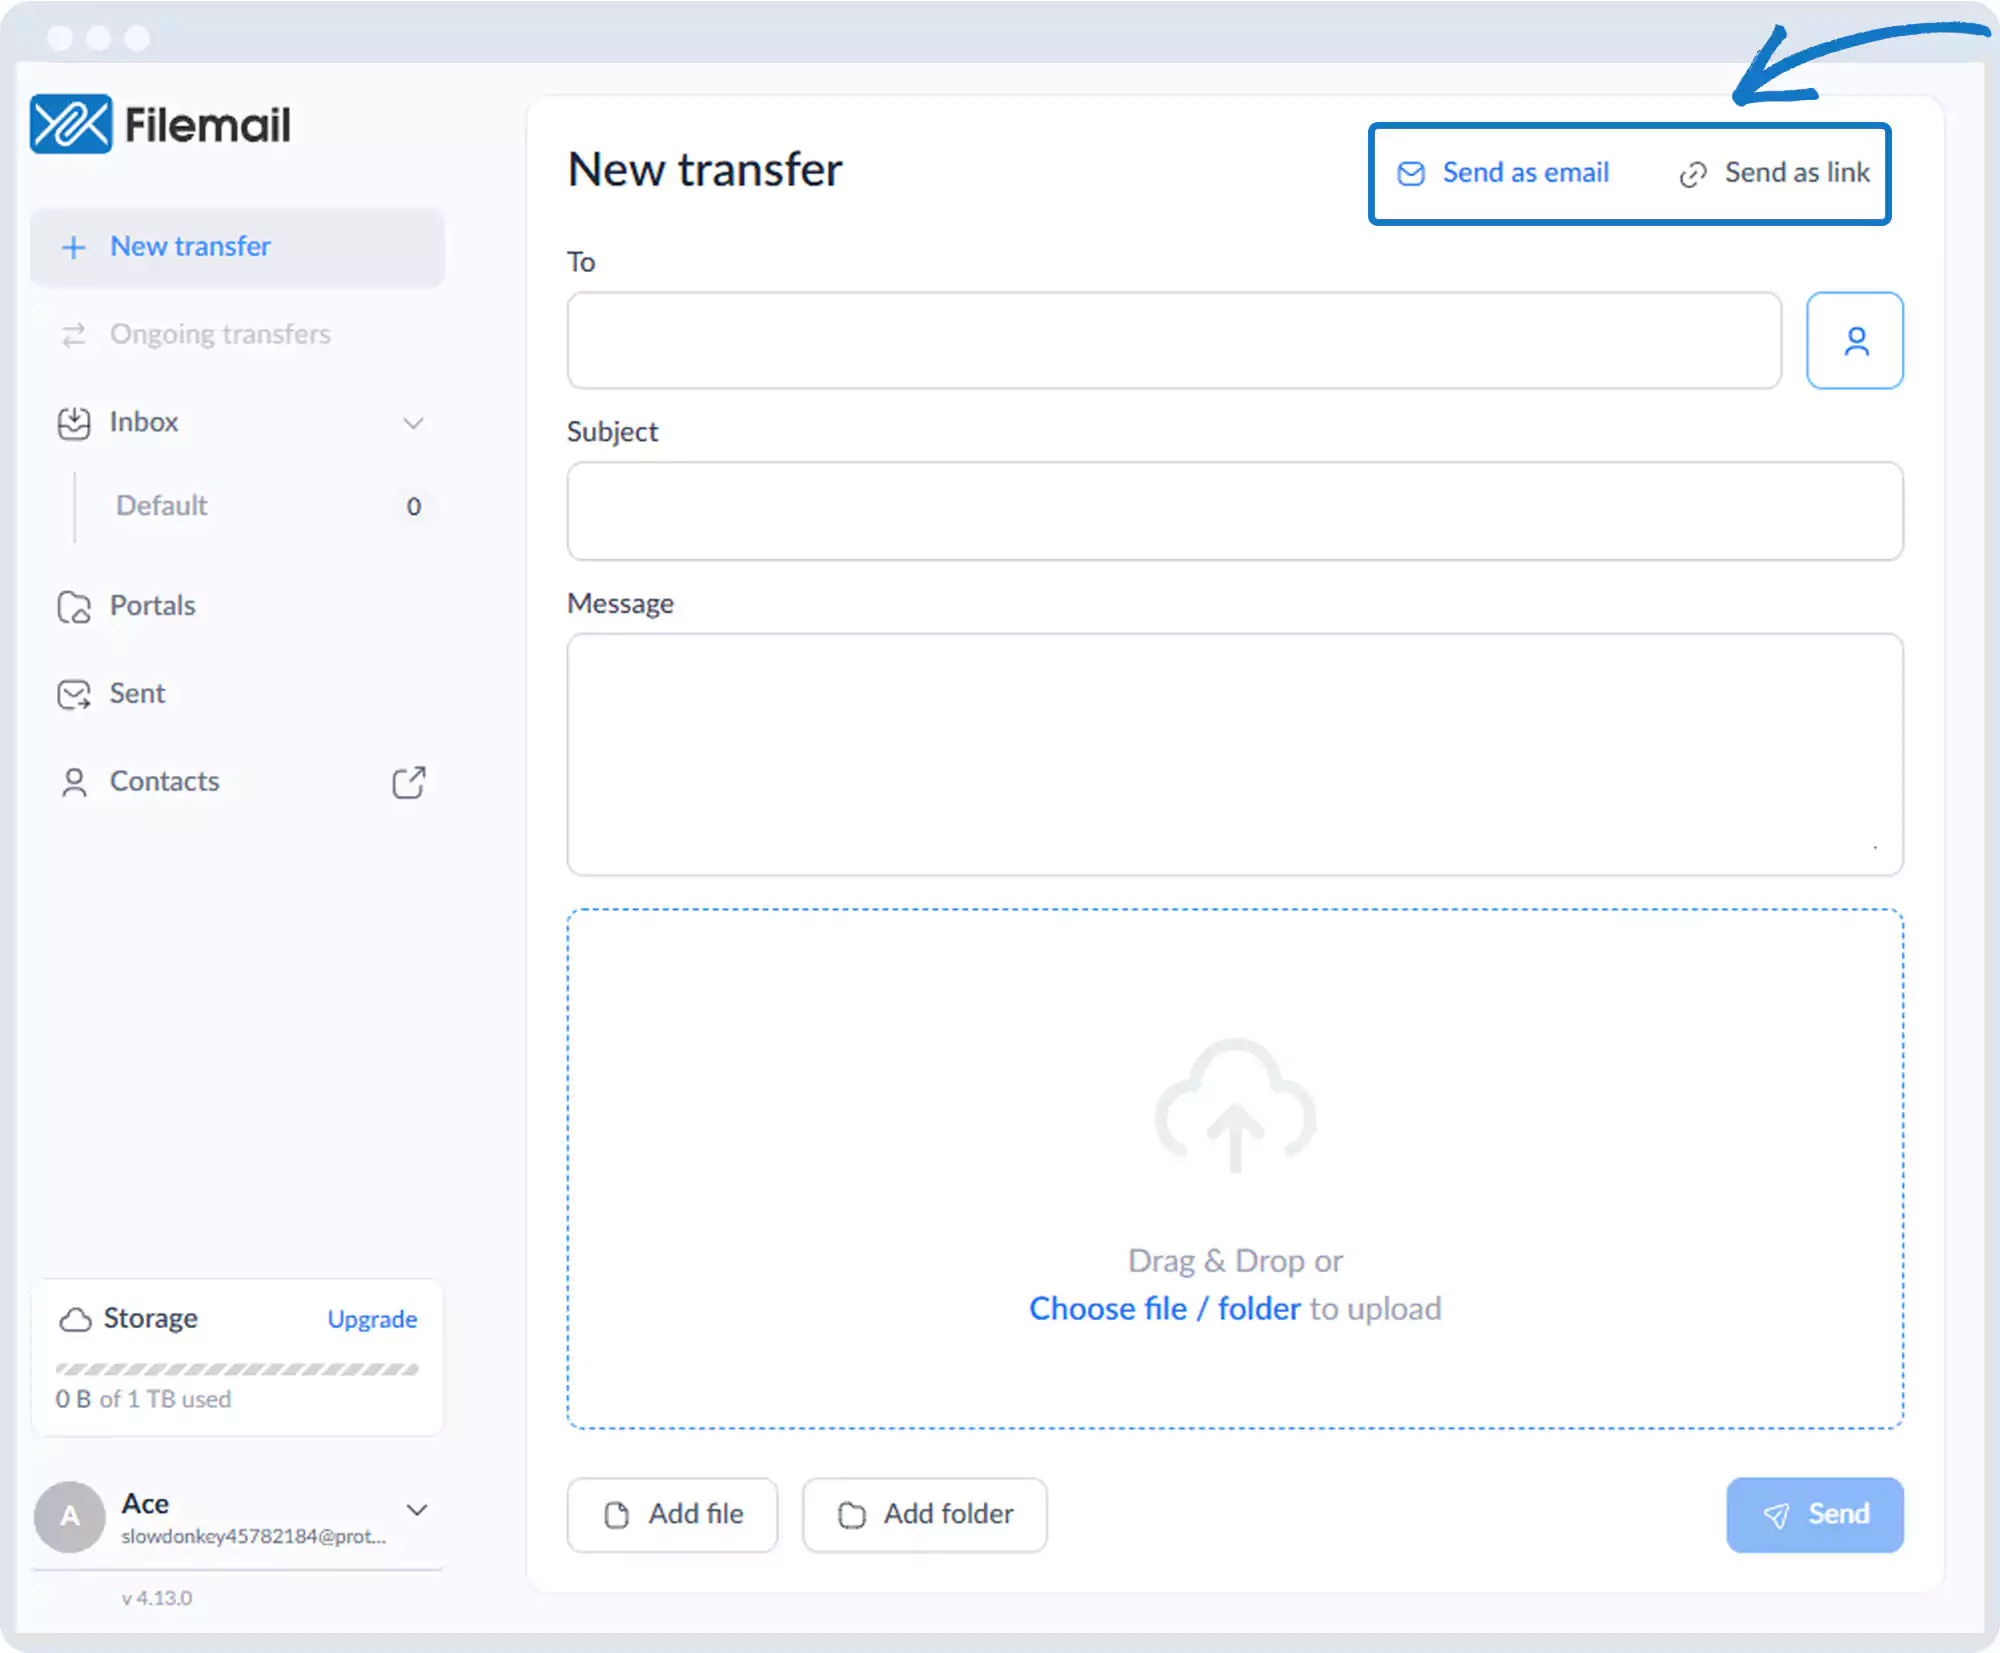The image size is (2000, 1653).
Task: Click the Ace avatar circle
Action: [x=69, y=1516]
